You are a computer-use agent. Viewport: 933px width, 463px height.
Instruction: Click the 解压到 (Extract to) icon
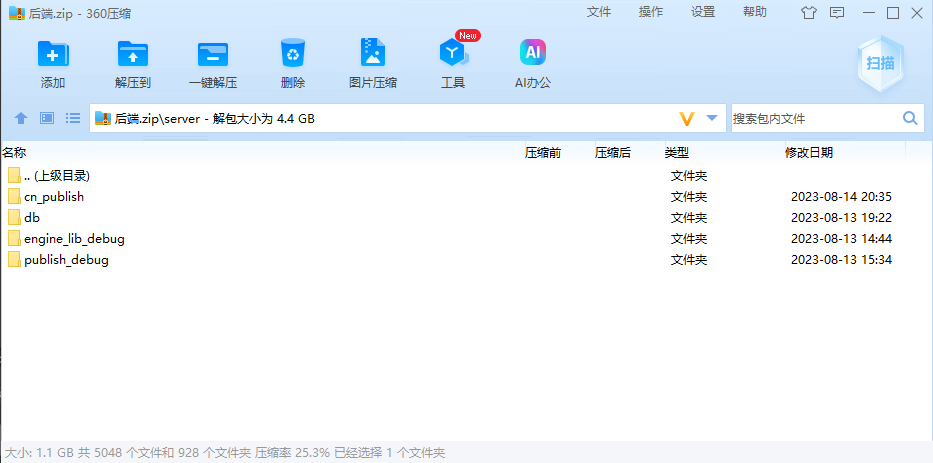point(132,55)
